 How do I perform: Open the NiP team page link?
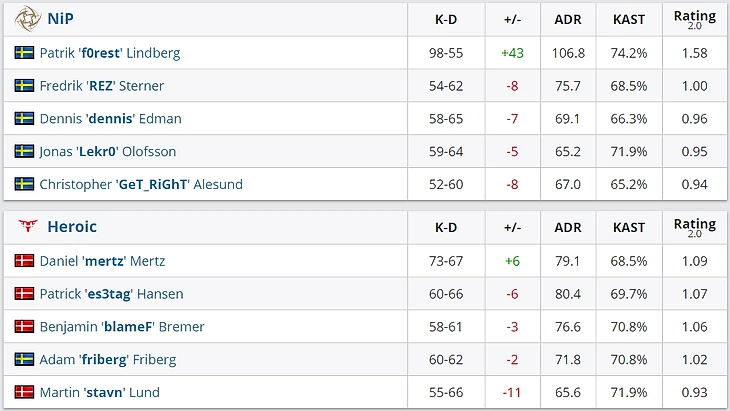coord(61,19)
